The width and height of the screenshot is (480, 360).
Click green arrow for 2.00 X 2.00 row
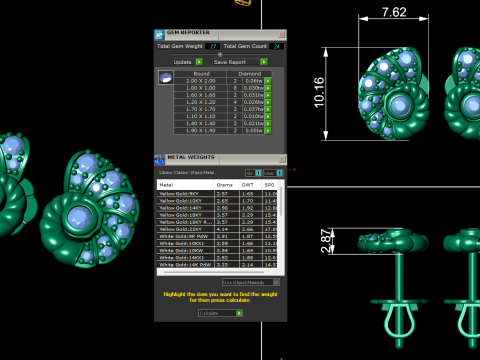268,81
